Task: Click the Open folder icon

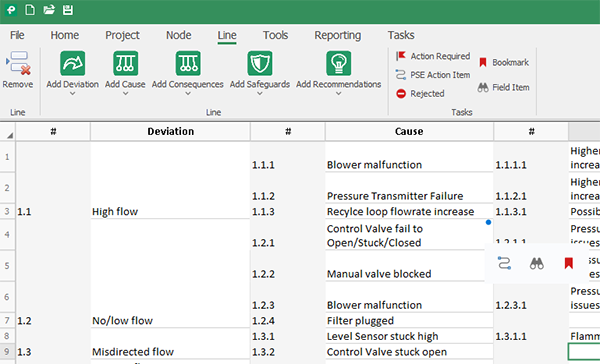Action: pyautogui.click(x=49, y=10)
